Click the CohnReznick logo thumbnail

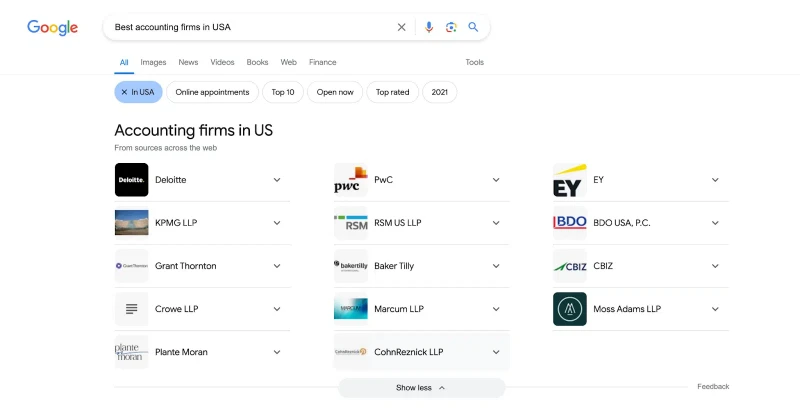351,352
